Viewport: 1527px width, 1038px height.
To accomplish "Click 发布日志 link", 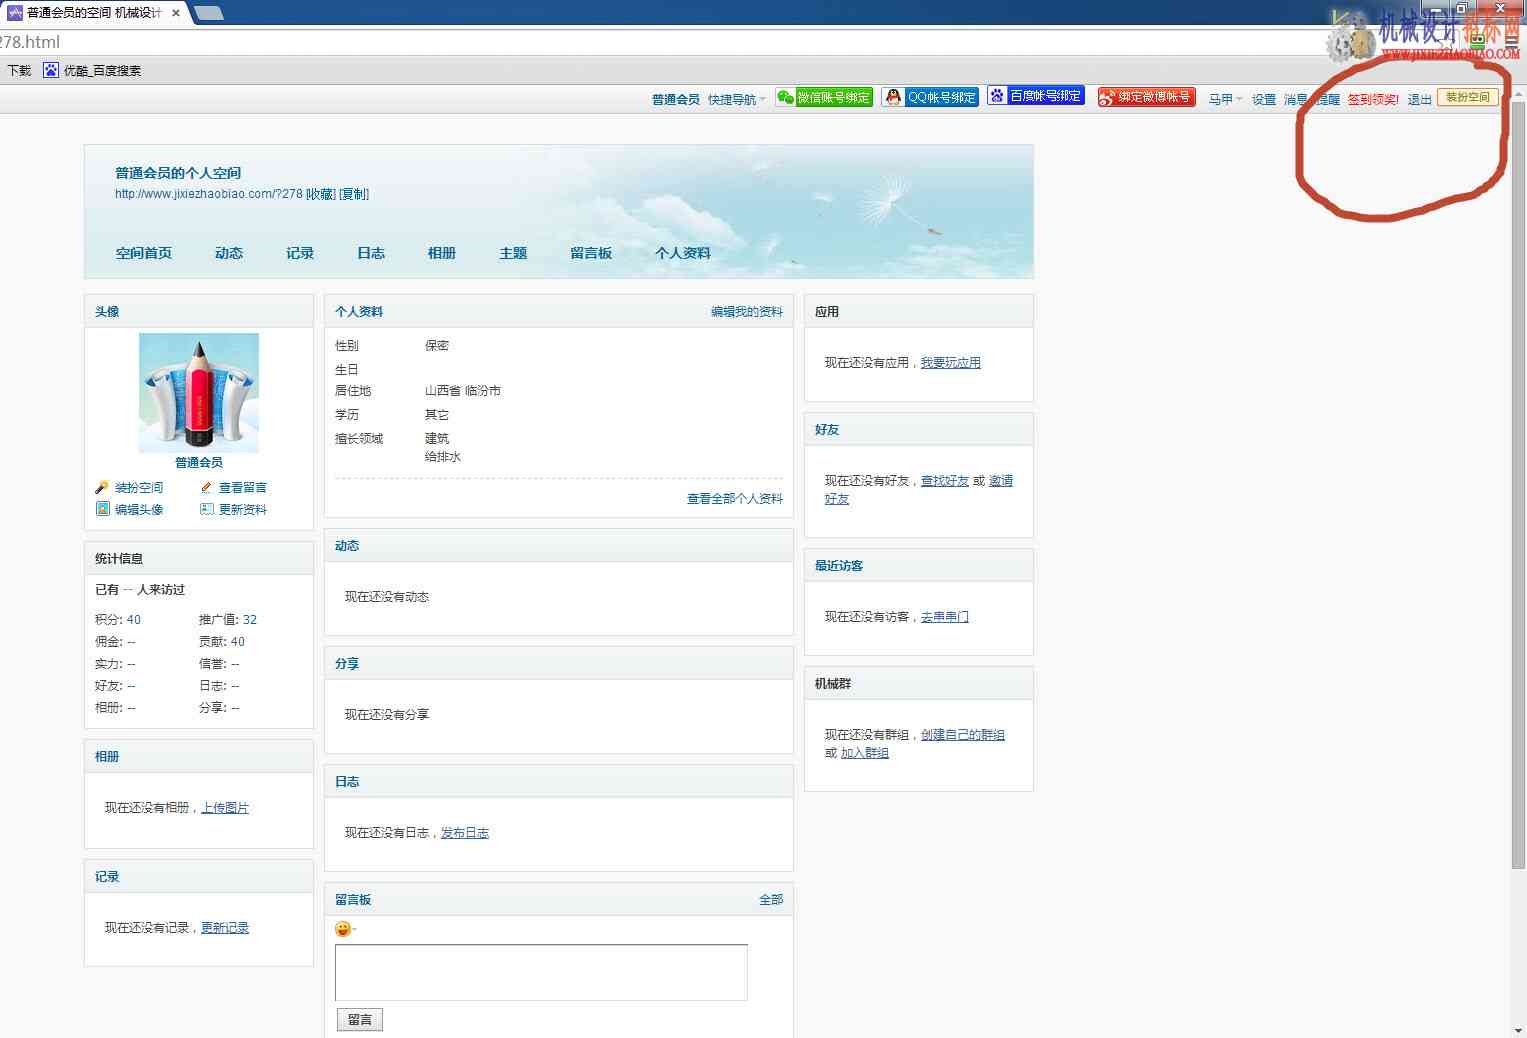I will click(x=465, y=832).
